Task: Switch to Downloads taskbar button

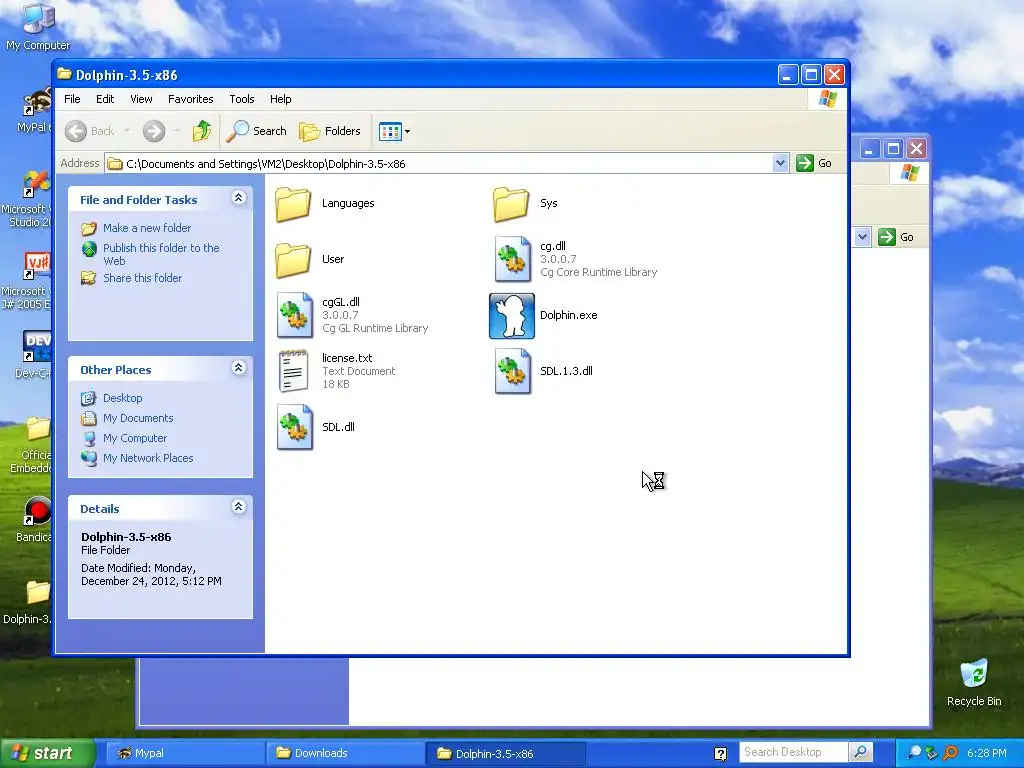Action: point(345,754)
